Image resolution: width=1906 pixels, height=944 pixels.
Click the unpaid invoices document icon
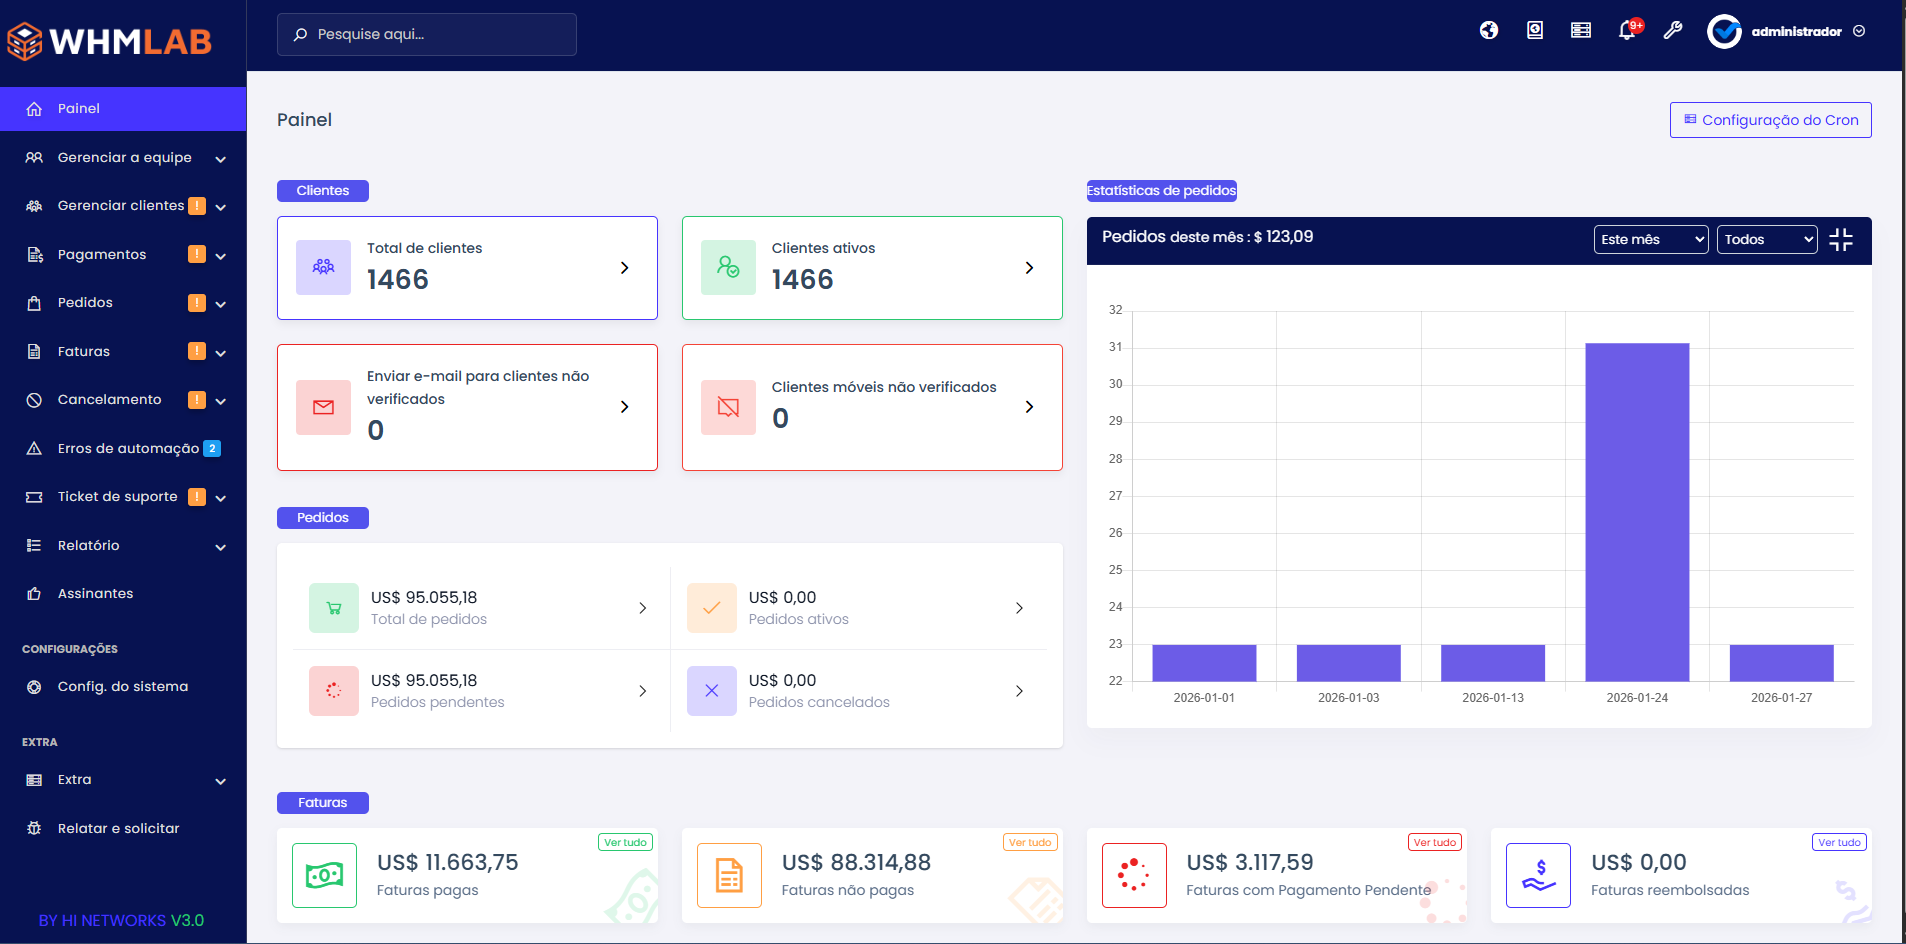pyautogui.click(x=729, y=876)
